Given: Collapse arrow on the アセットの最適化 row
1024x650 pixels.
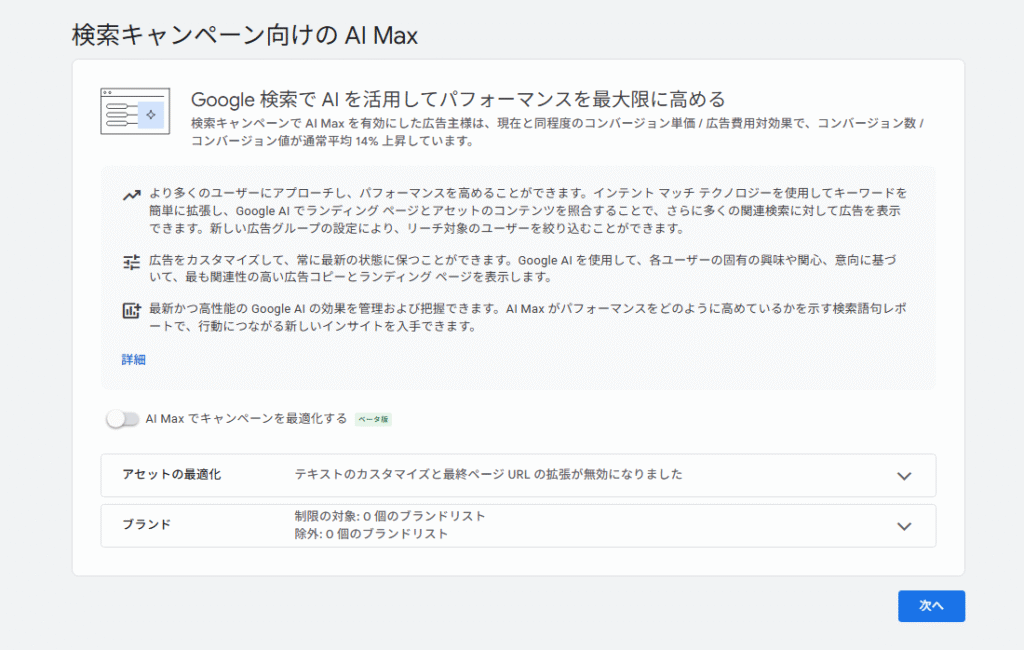Looking at the screenshot, I should click(x=905, y=475).
